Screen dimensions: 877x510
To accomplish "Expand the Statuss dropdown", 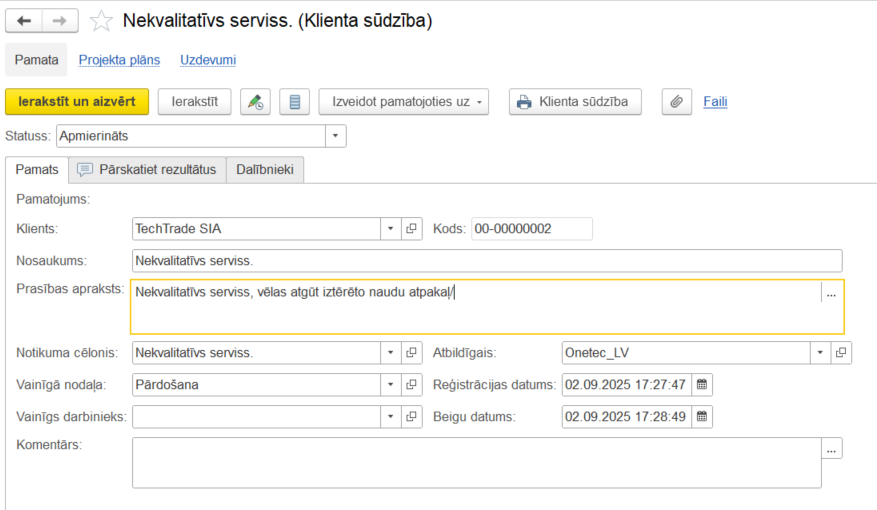I will click(335, 136).
